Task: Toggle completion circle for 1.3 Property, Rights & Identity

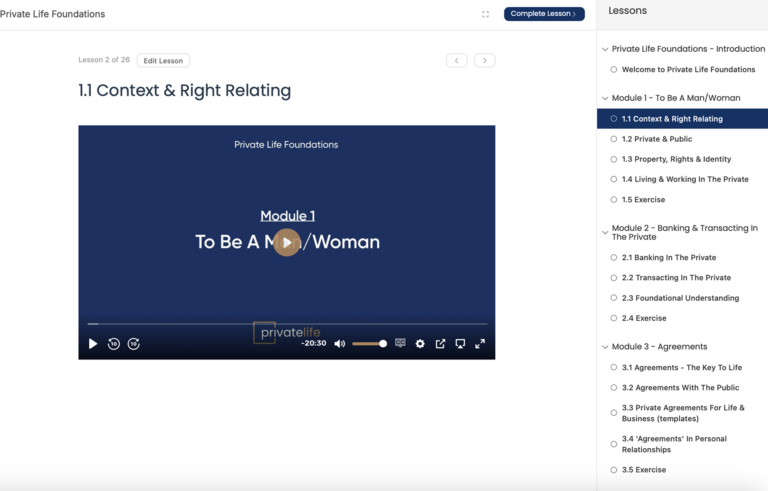Action: 614,159
